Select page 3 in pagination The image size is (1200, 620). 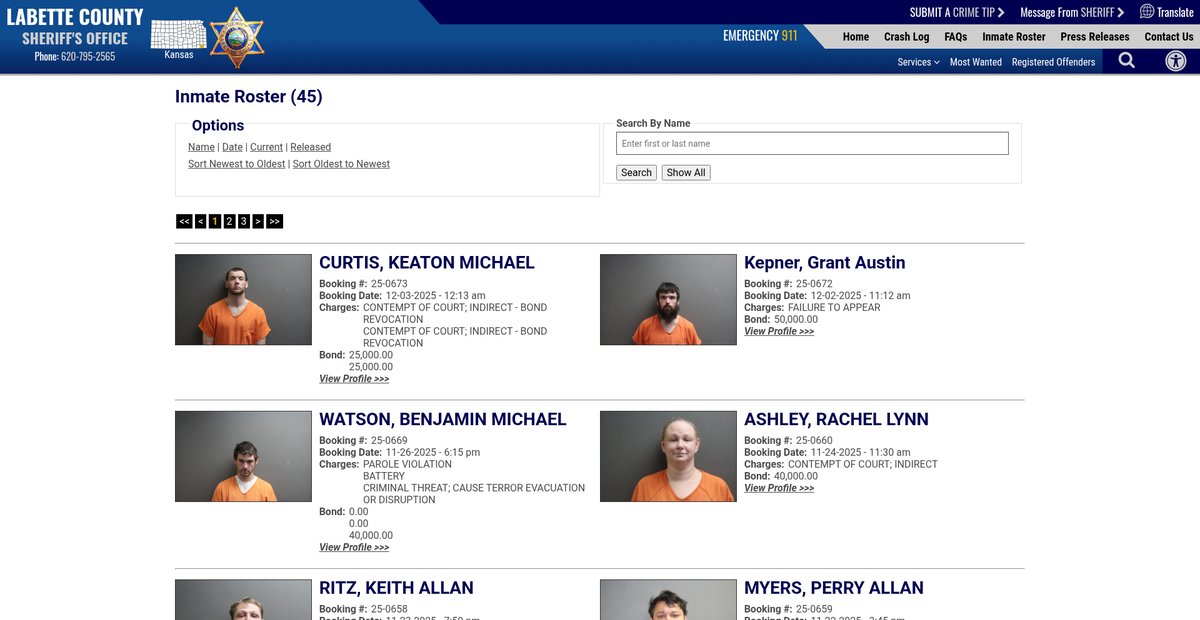(x=244, y=221)
